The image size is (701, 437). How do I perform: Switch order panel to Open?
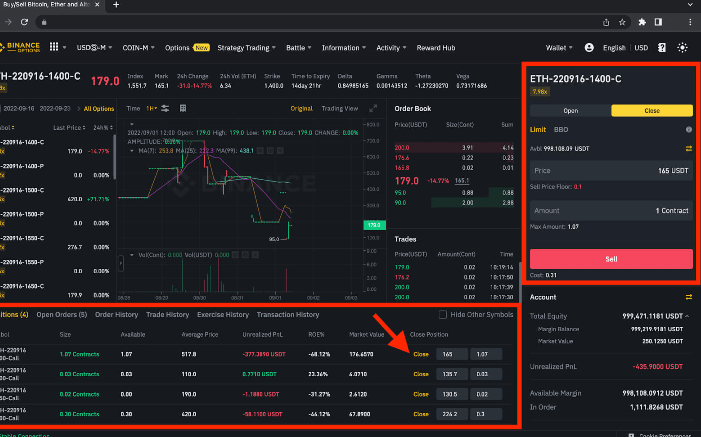pos(570,110)
